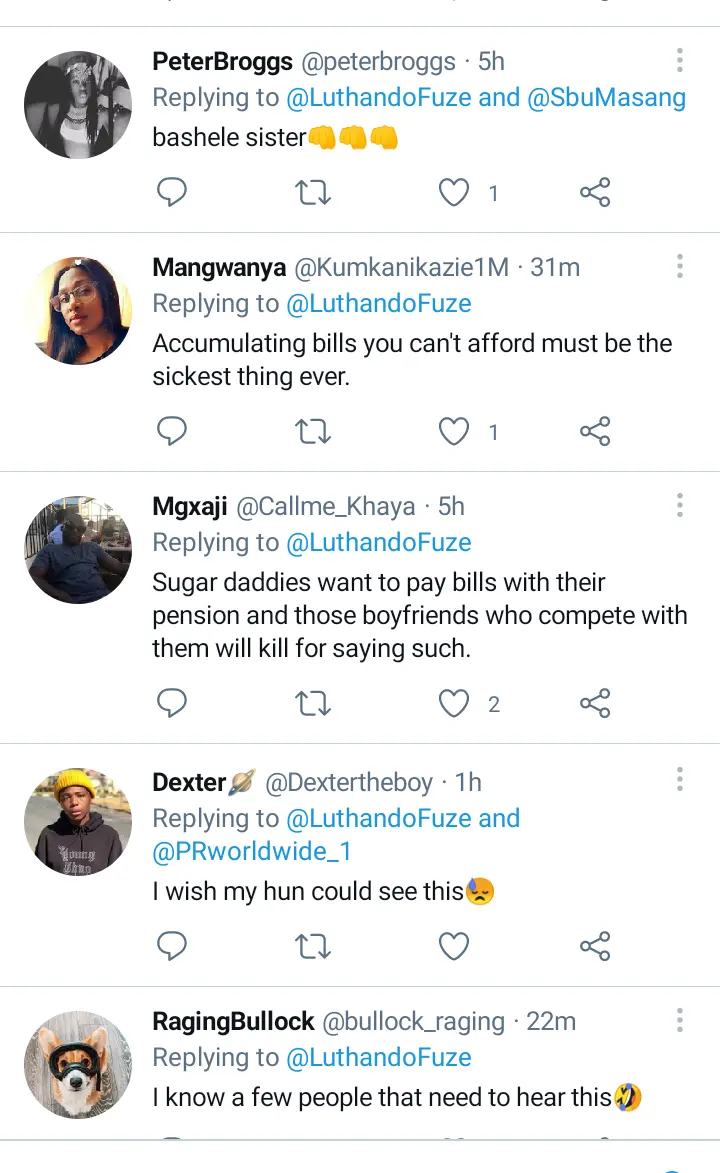
Task: Open more options on Mangwanya's tweet
Action: pyautogui.click(x=679, y=266)
